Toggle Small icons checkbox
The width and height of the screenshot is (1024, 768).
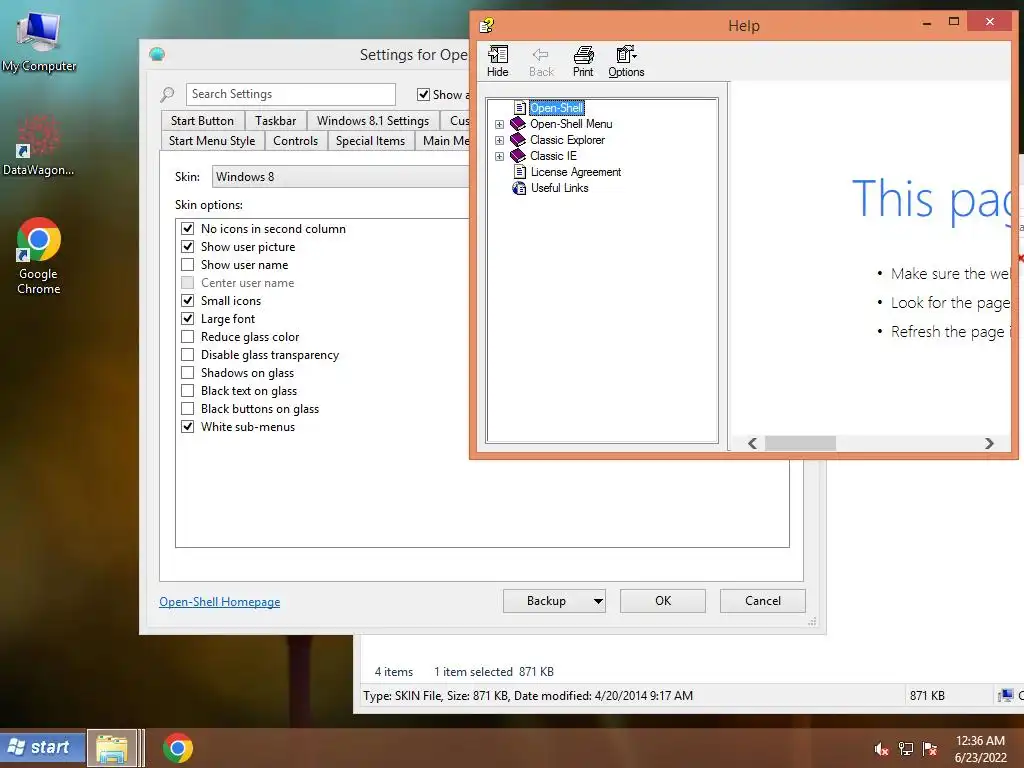coord(187,300)
